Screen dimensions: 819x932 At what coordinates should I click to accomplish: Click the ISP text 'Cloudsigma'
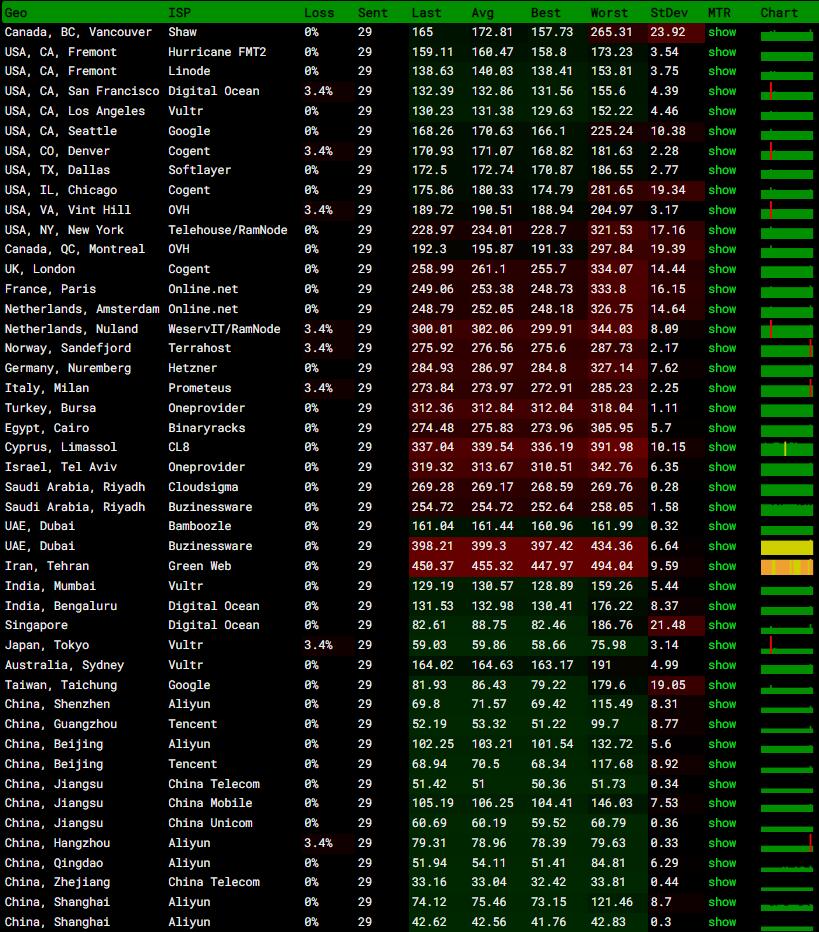click(203, 487)
